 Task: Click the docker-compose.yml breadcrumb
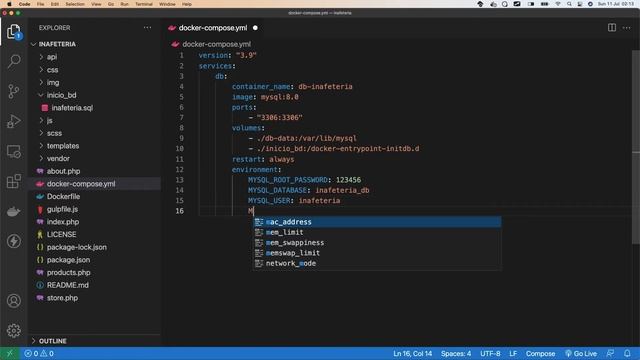point(216,44)
